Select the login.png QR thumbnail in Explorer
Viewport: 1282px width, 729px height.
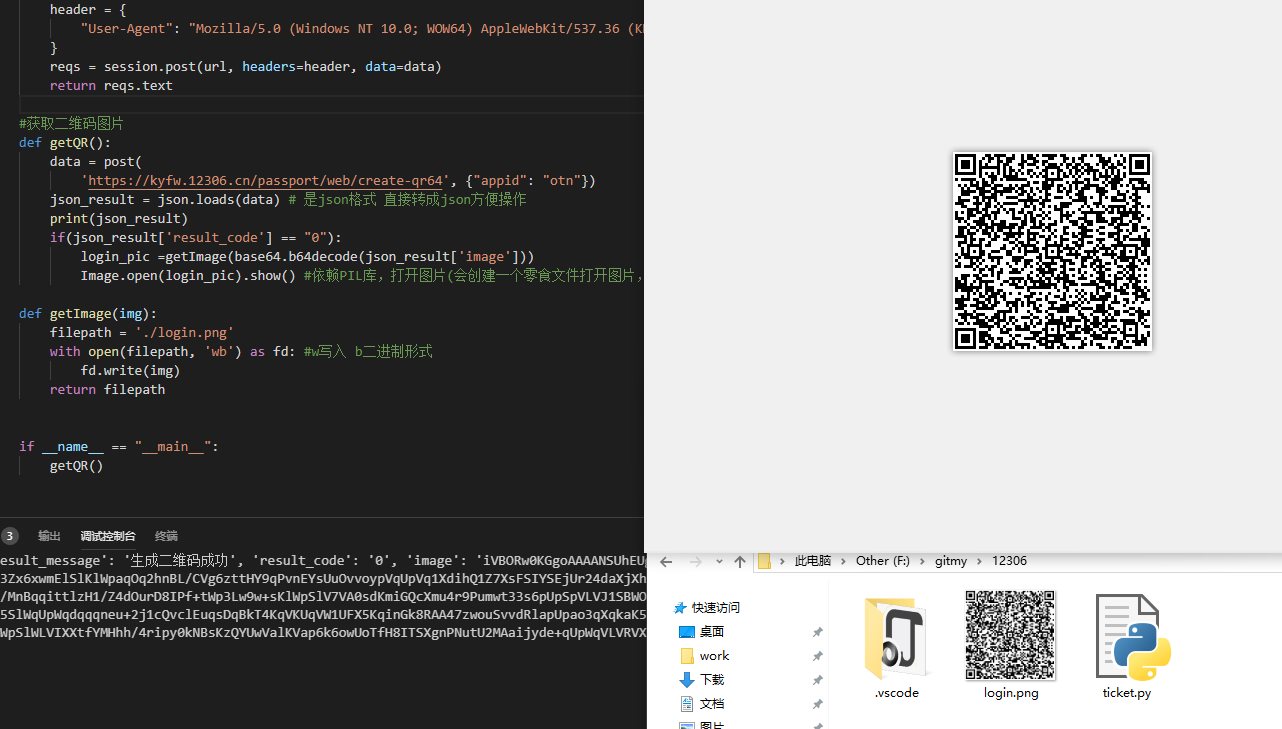(1010, 635)
